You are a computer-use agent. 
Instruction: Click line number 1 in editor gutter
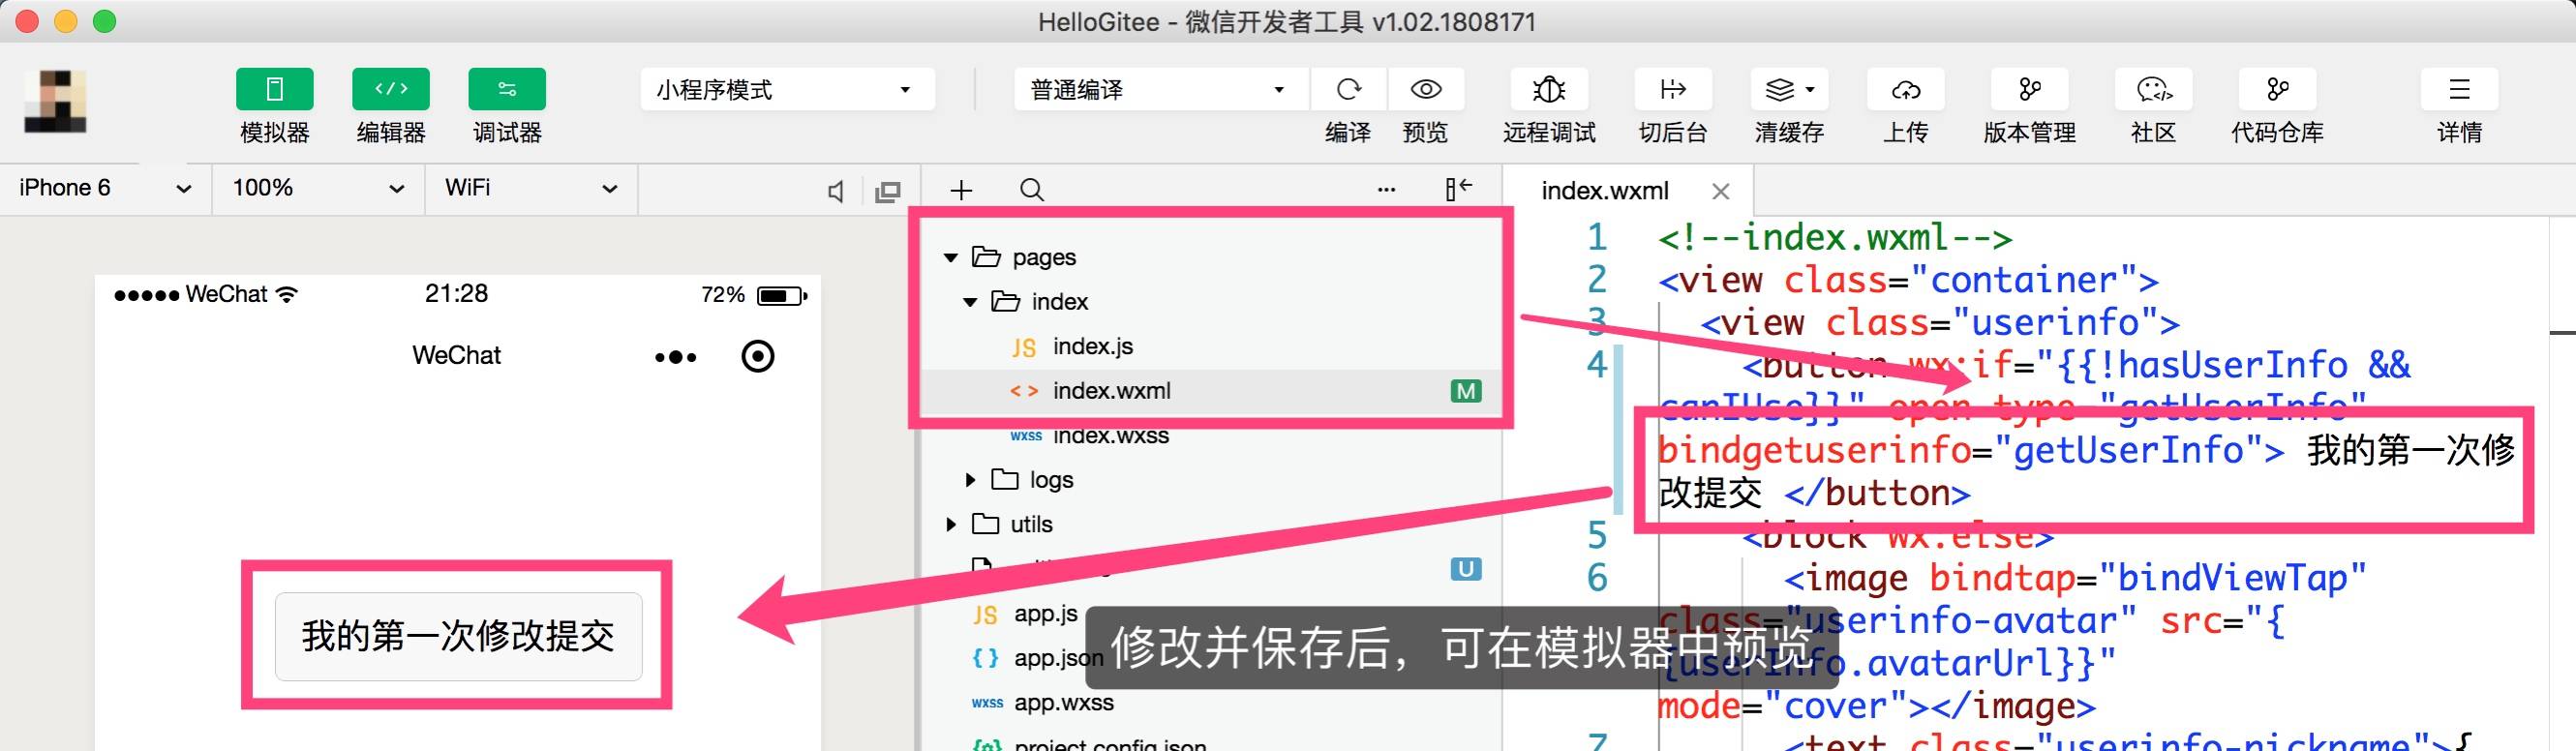click(1597, 237)
